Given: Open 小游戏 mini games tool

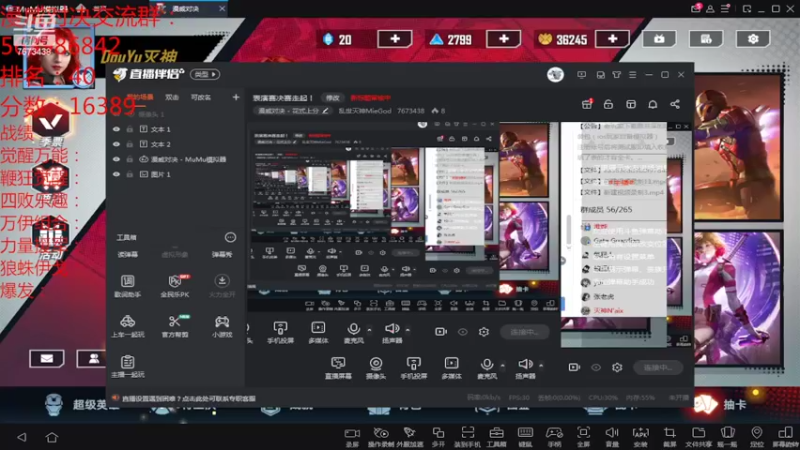Looking at the screenshot, I should click(222, 326).
